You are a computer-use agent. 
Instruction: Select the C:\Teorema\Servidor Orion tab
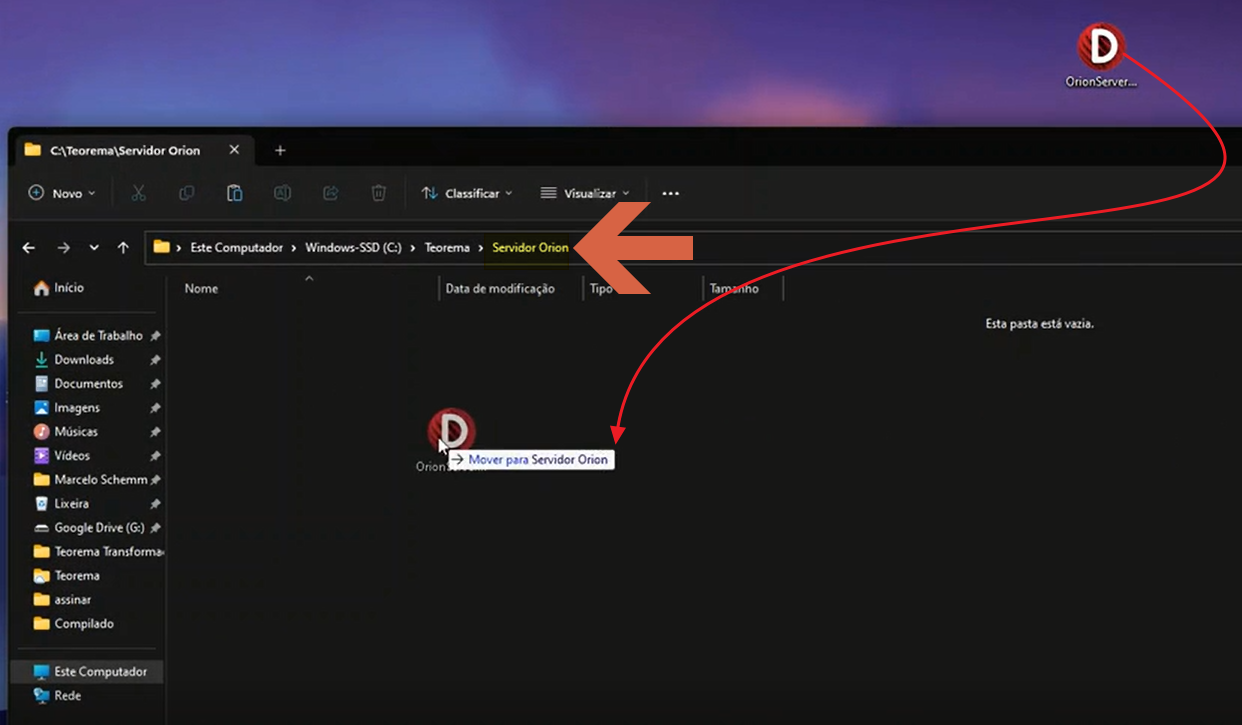[133, 150]
